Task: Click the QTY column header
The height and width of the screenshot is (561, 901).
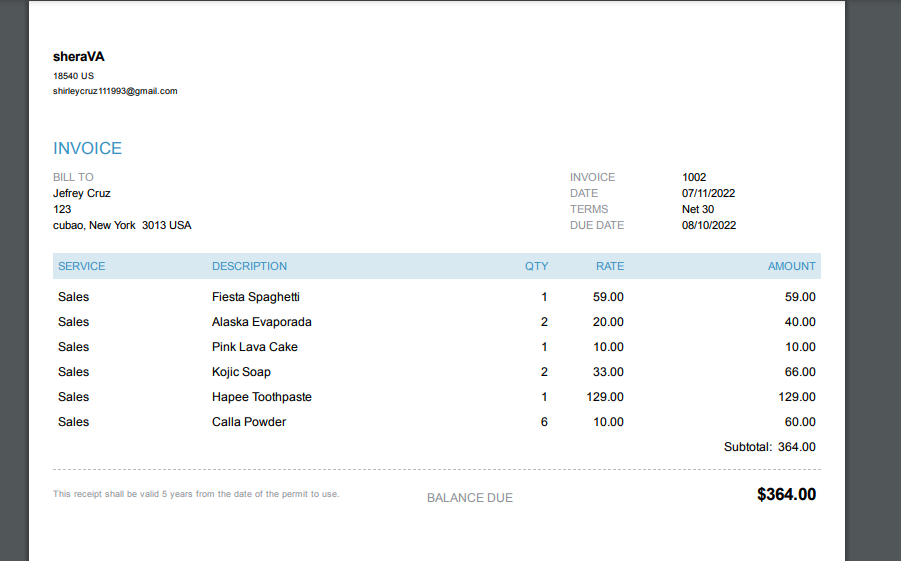Action: [536, 266]
